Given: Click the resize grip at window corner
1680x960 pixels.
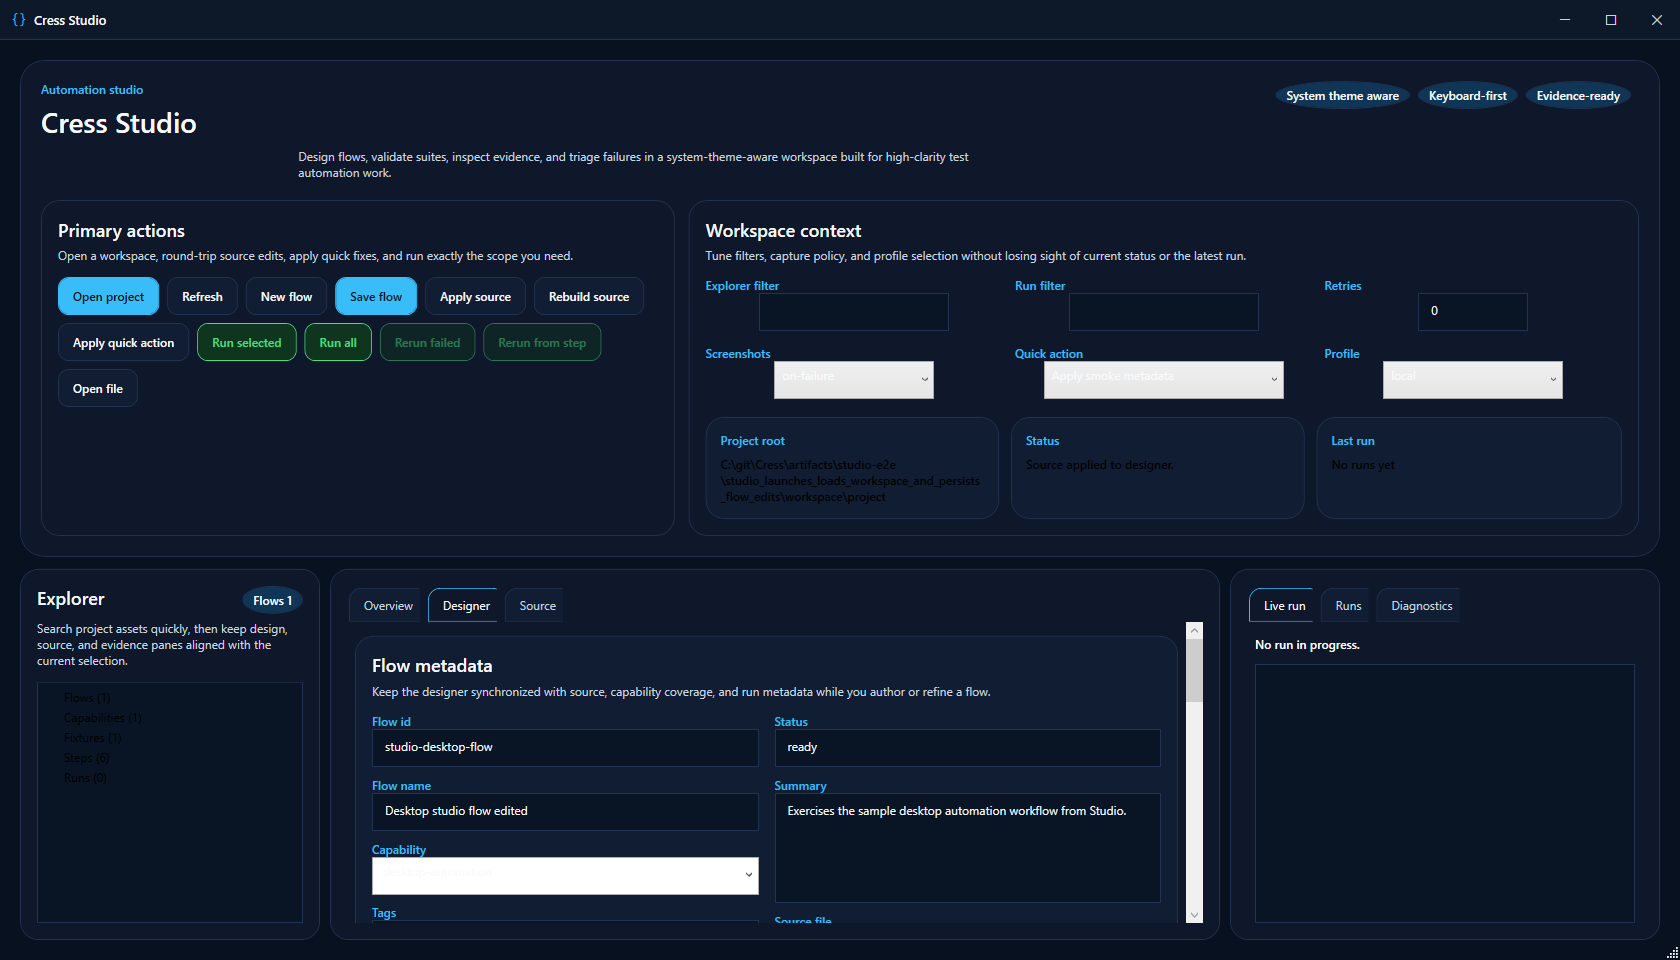Looking at the screenshot, I should coord(1672,952).
